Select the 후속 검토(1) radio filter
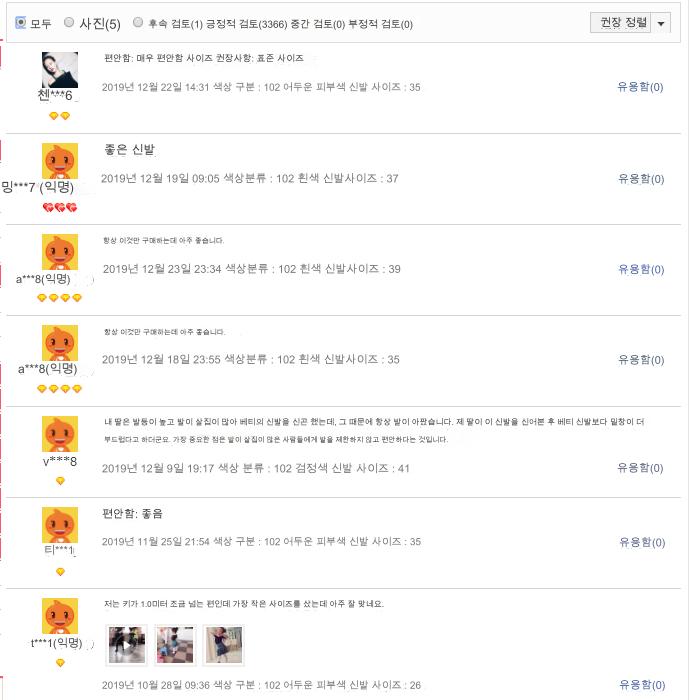 coord(138,22)
